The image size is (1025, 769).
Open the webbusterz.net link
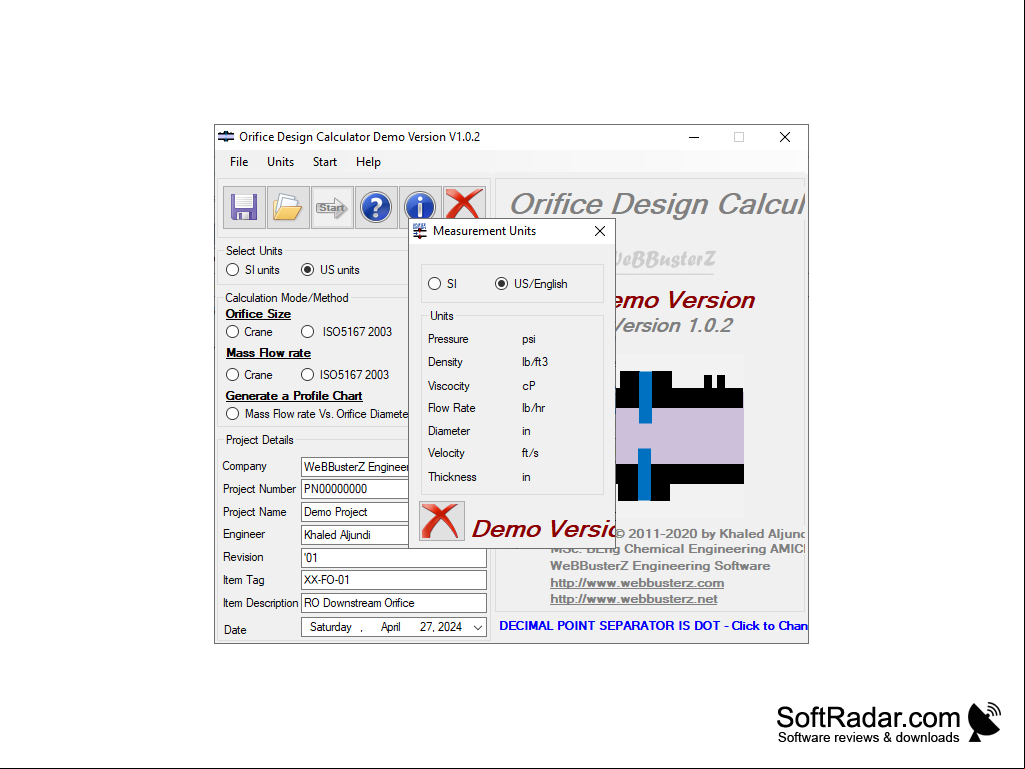coord(634,598)
